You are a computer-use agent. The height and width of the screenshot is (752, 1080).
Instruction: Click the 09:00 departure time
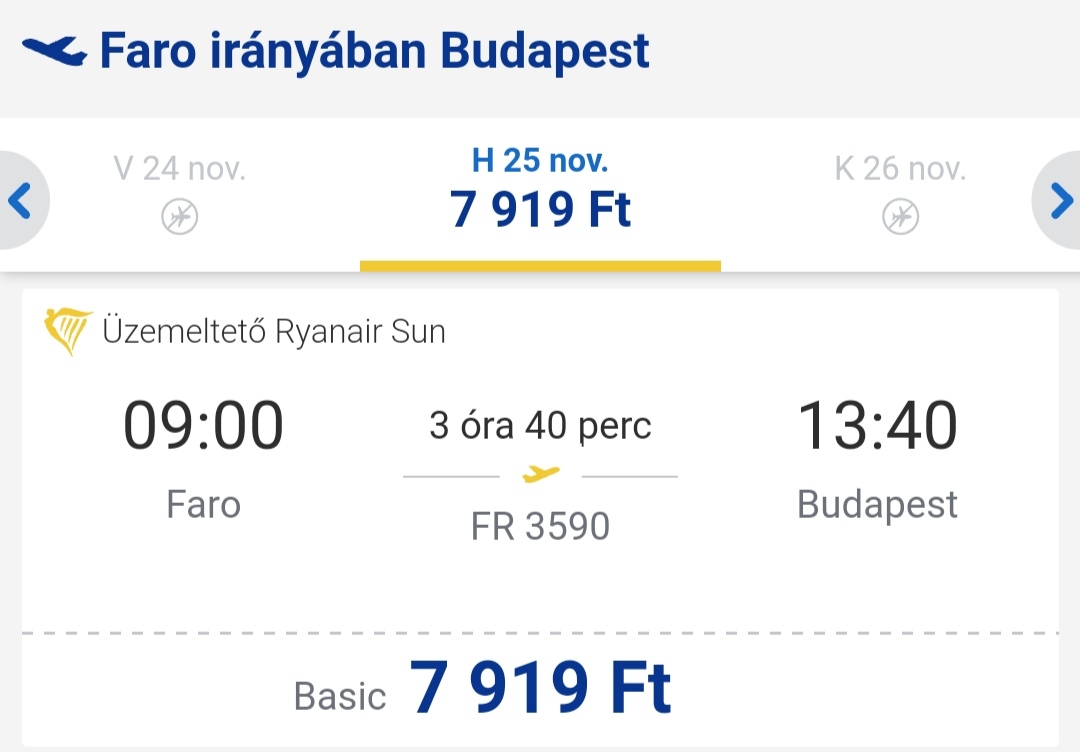[203, 426]
